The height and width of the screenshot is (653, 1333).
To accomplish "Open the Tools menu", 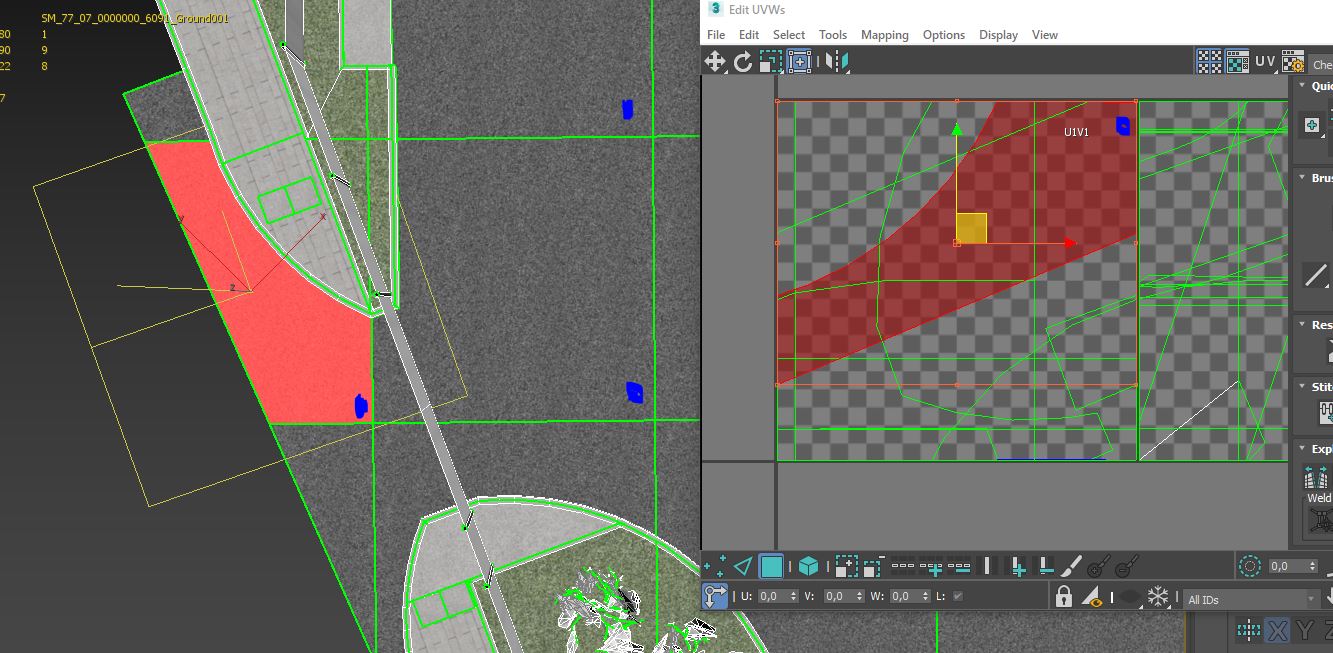I will pos(832,35).
